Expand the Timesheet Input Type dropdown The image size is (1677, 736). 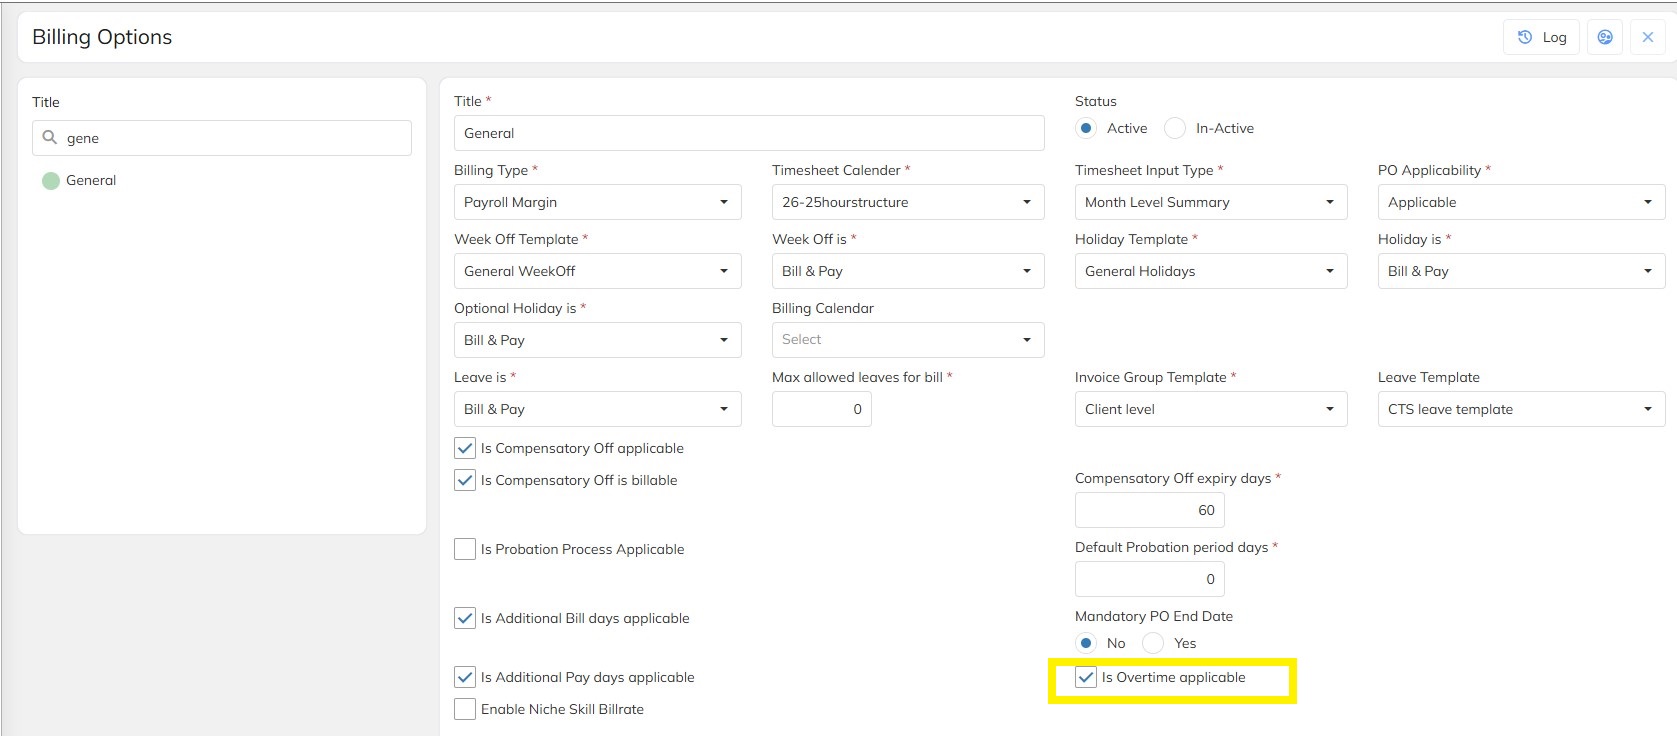(x=1210, y=202)
